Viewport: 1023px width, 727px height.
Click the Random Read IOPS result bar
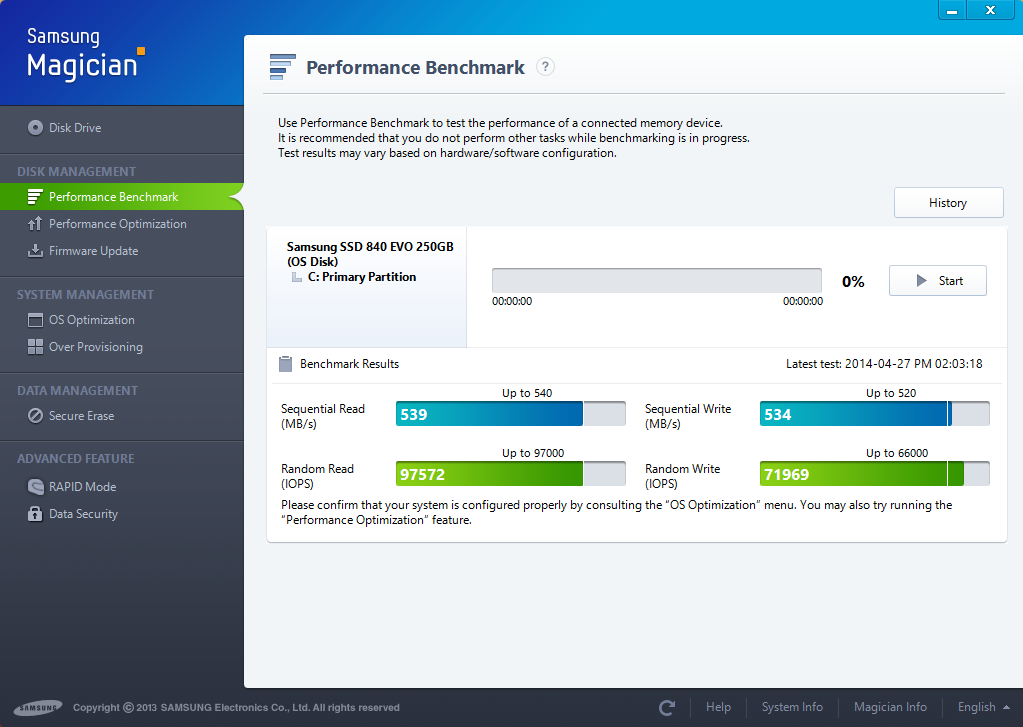[x=511, y=474]
